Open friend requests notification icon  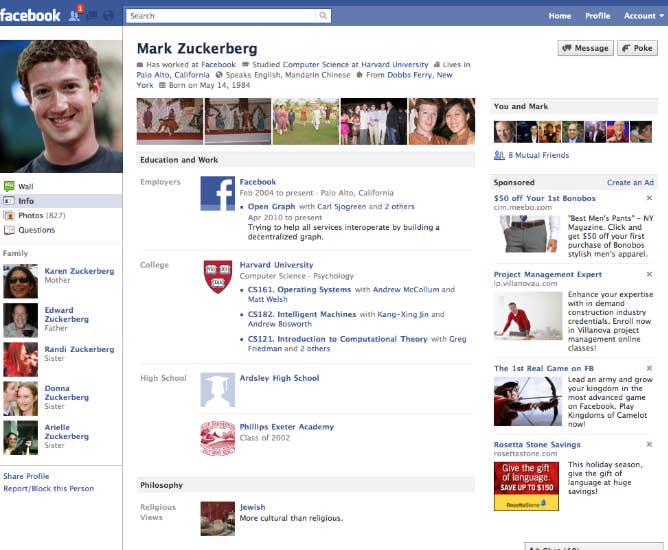pos(75,16)
